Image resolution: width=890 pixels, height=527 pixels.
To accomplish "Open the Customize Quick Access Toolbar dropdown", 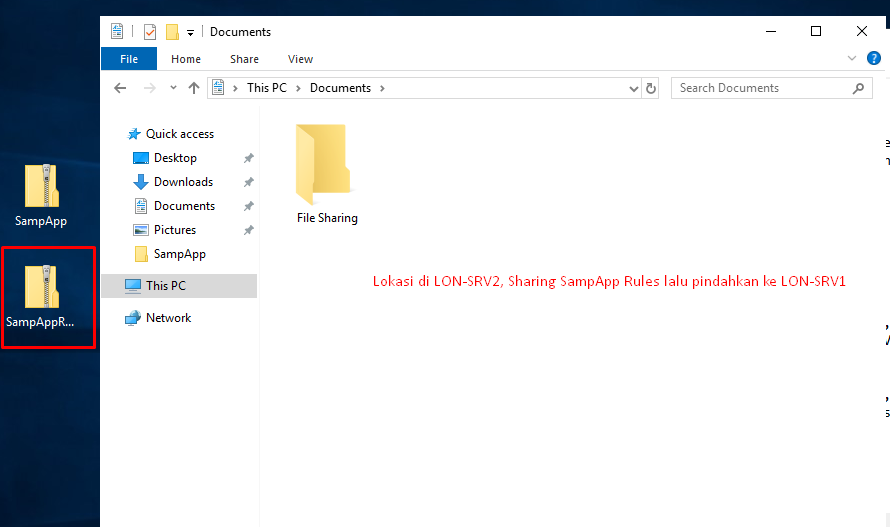I will point(191,33).
